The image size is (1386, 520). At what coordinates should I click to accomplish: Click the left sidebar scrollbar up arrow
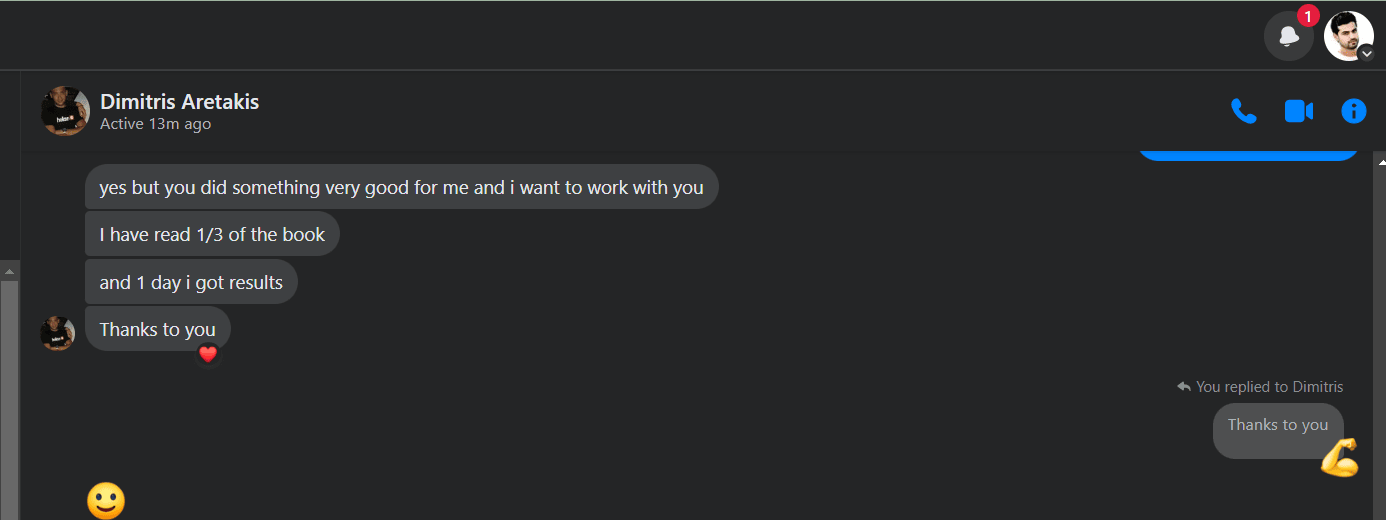click(9, 271)
